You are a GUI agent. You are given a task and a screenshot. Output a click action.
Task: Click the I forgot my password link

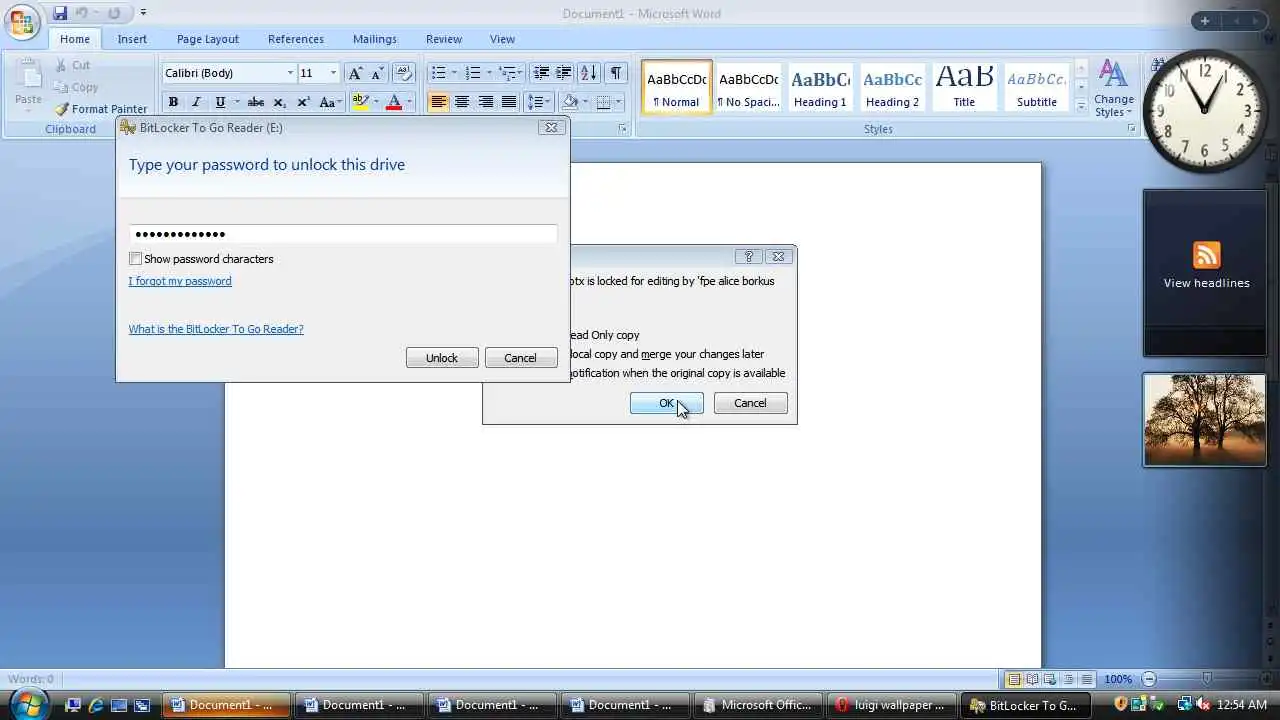tap(180, 281)
